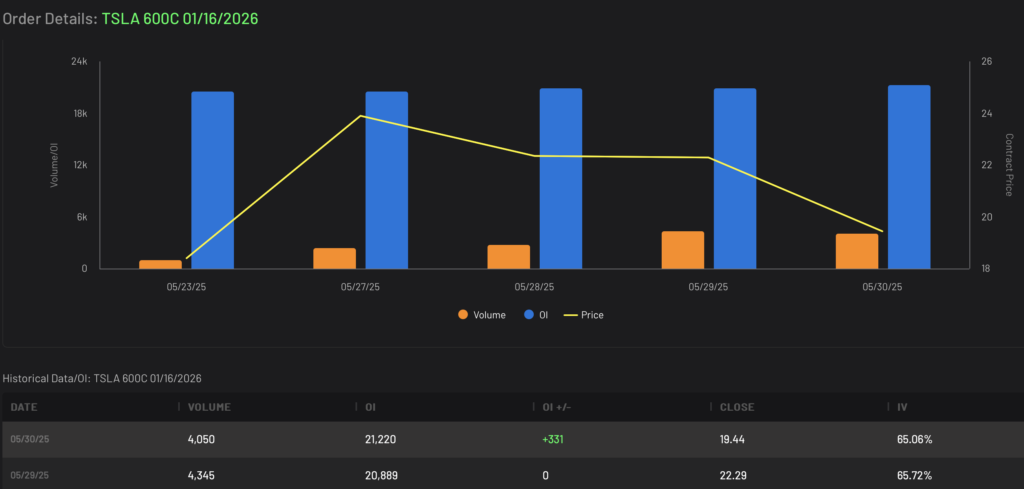Viewport: 1024px width, 489px height.
Task: Sort by the OI column header
Action: click(x=370, y=407)
